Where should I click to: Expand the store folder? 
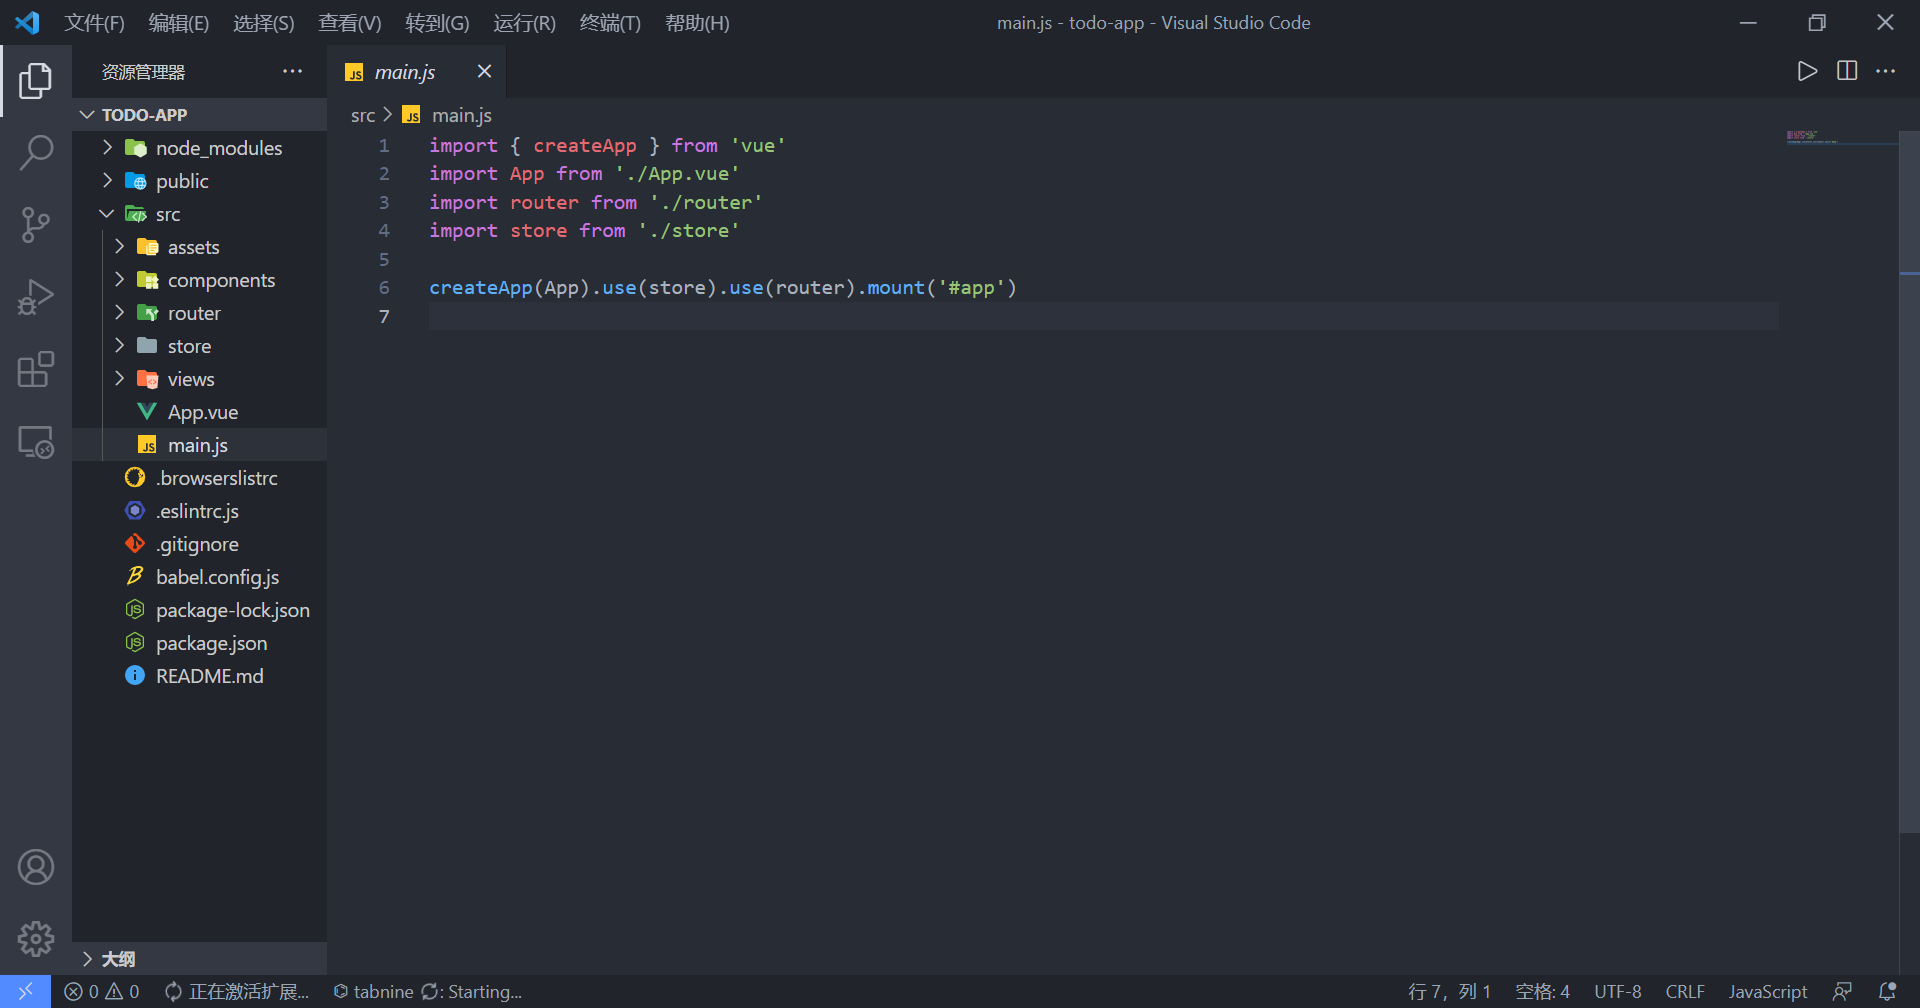click(199, 346)
